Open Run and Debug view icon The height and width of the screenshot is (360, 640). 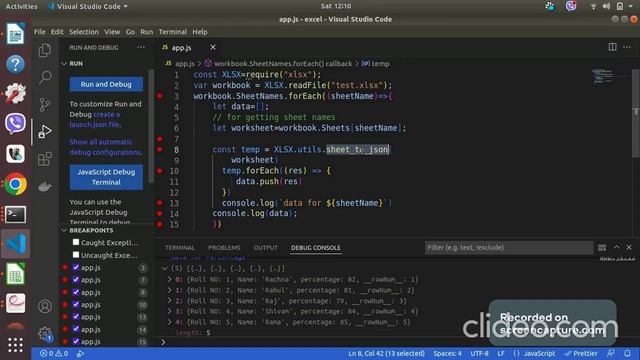tap(44, 131)
